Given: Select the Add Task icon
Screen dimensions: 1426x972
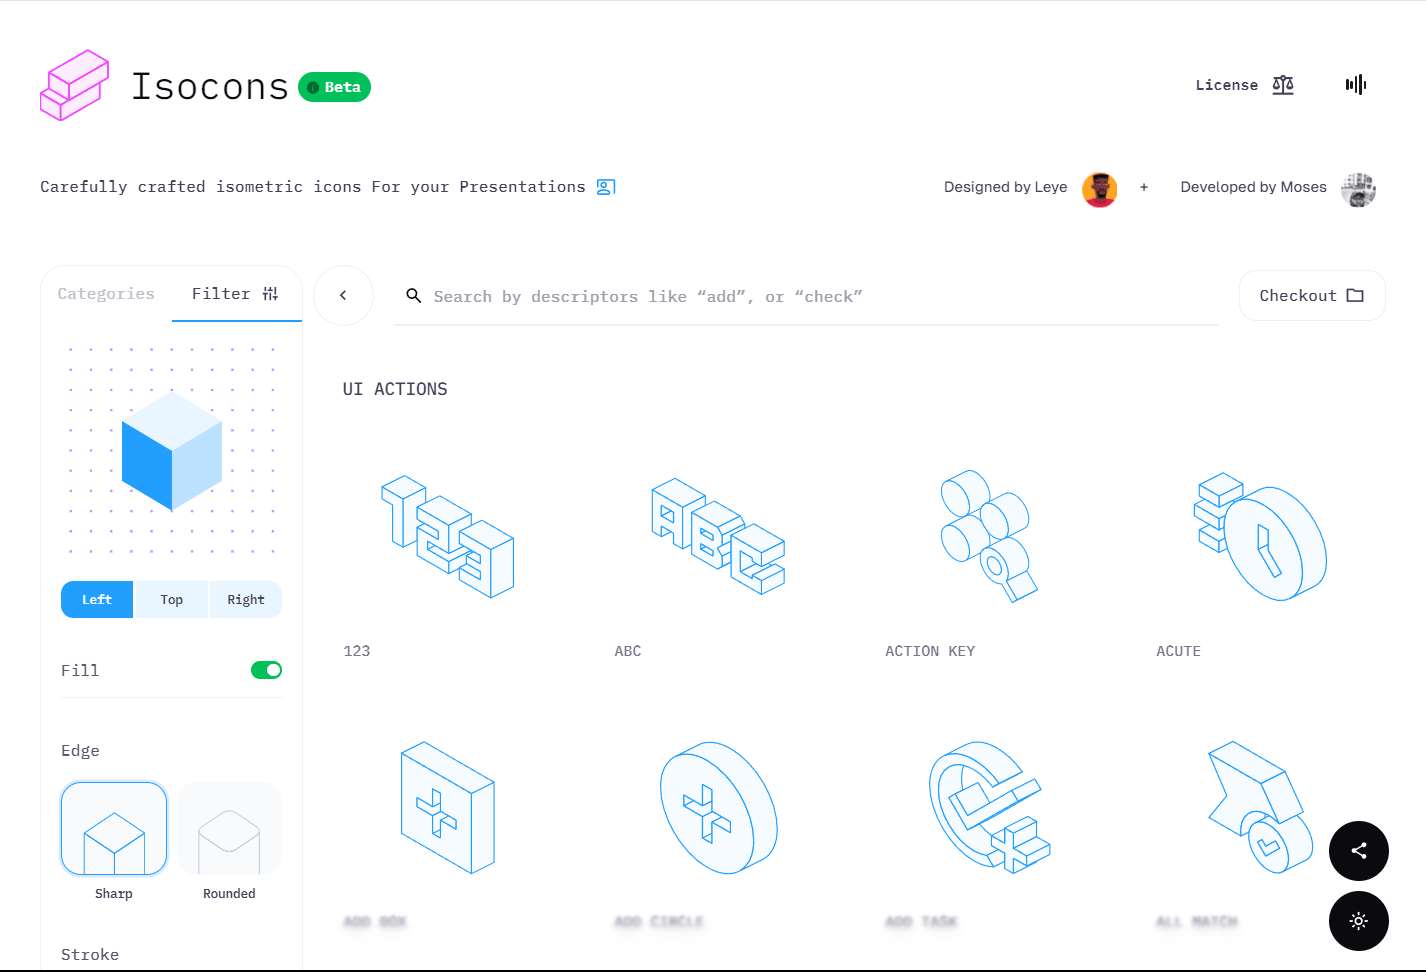Looking at the screenshot, I should tap(989, 807).
